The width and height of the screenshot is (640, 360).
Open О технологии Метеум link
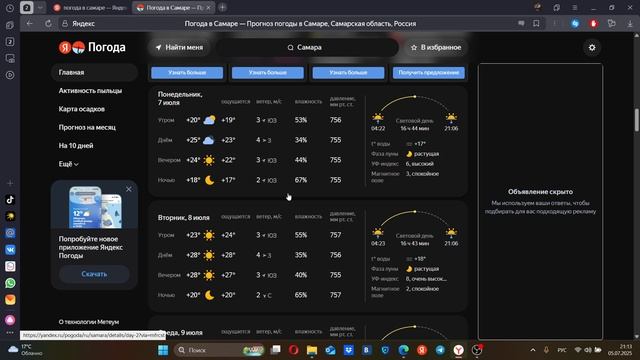tap(89, 322)
